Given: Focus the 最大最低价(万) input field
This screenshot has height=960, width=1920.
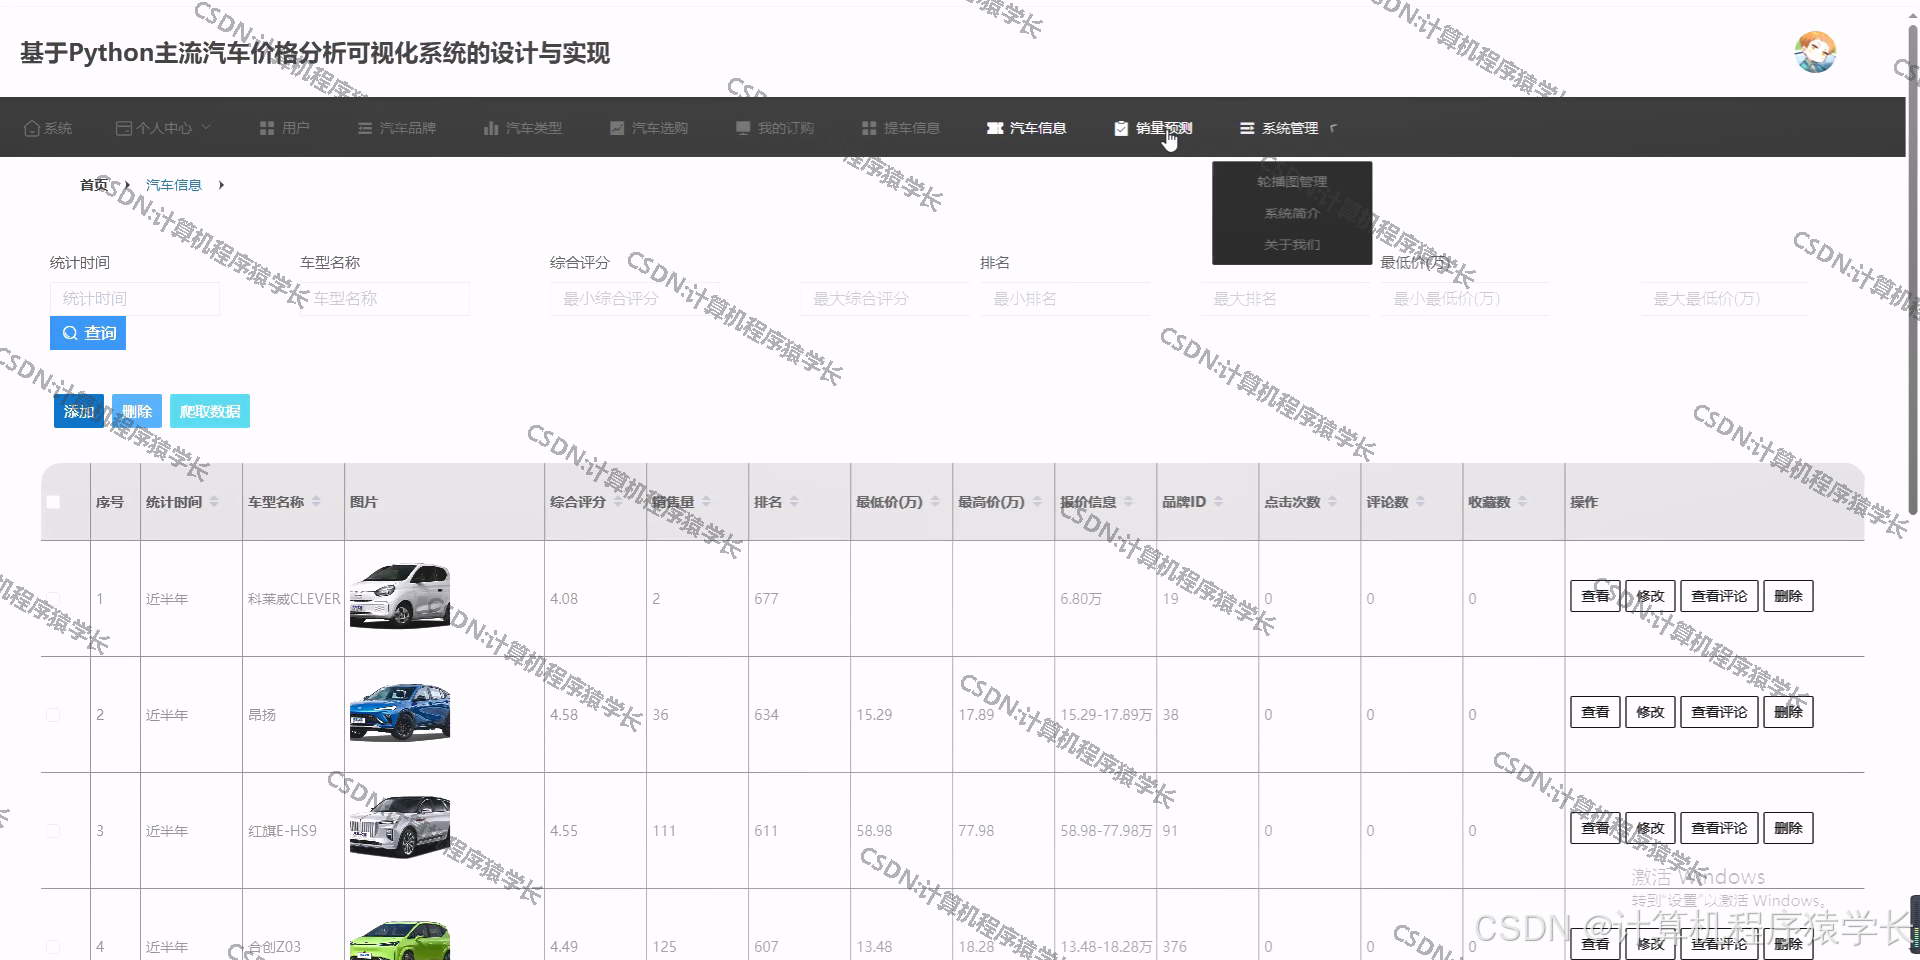Looking at the screenshot, I should pos(1725,299).
